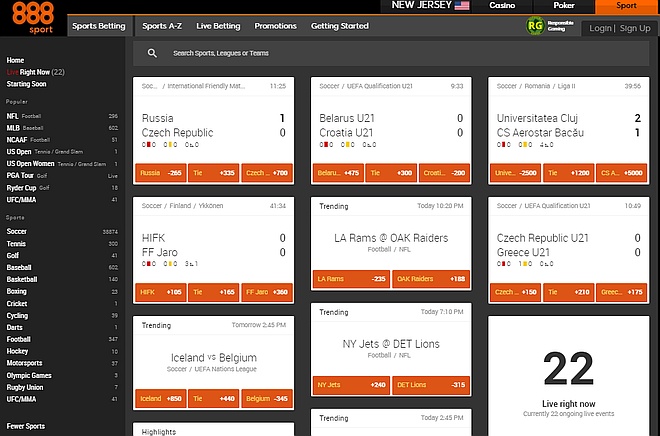660x436 pixels.
Task: Open Darts in the Sports list
Action: coord(62,327)
